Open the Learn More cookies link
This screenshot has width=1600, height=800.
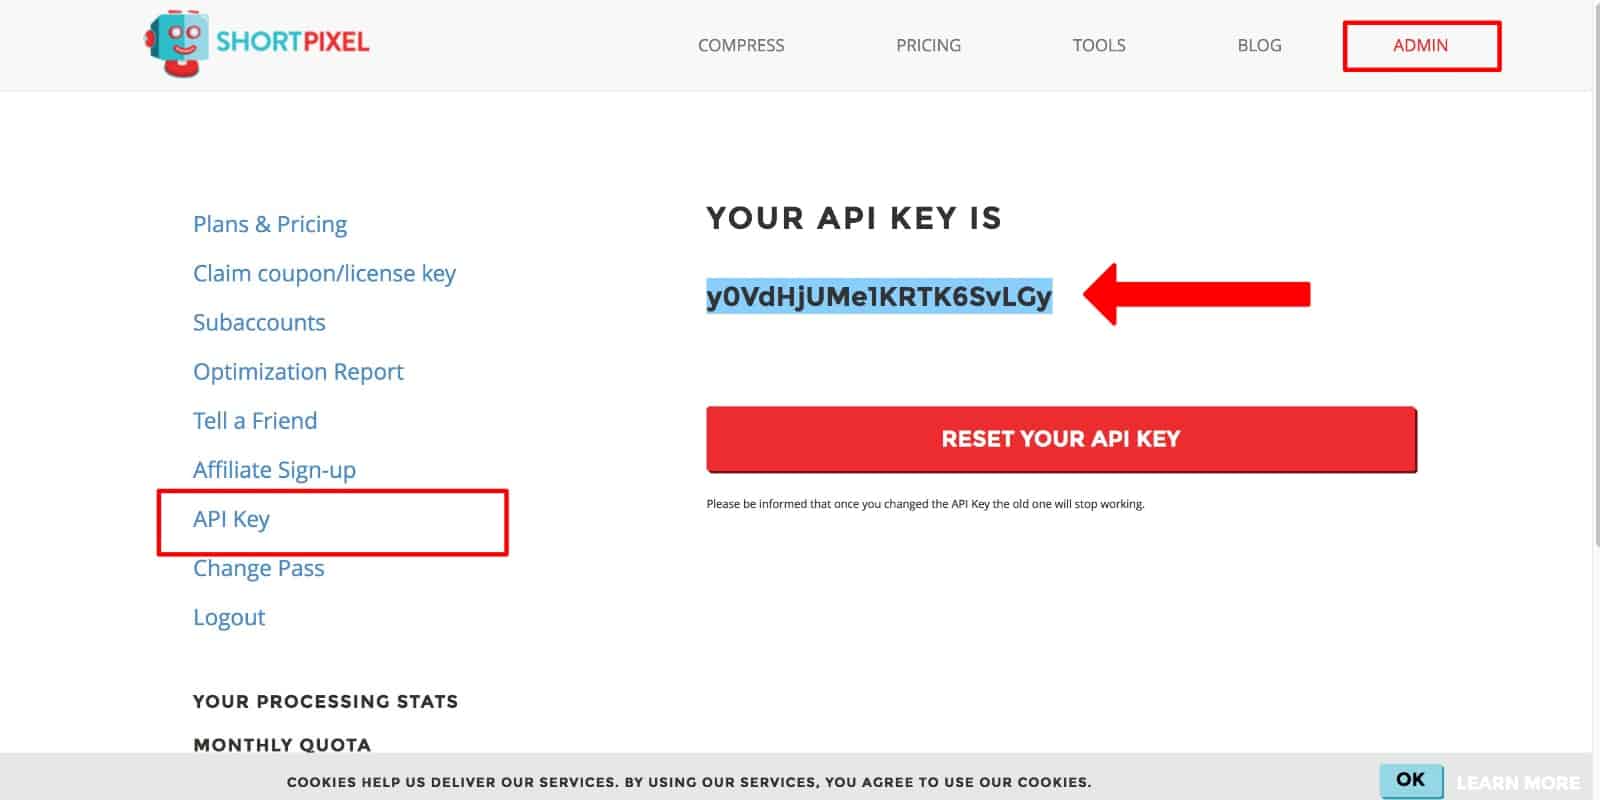1518,782
